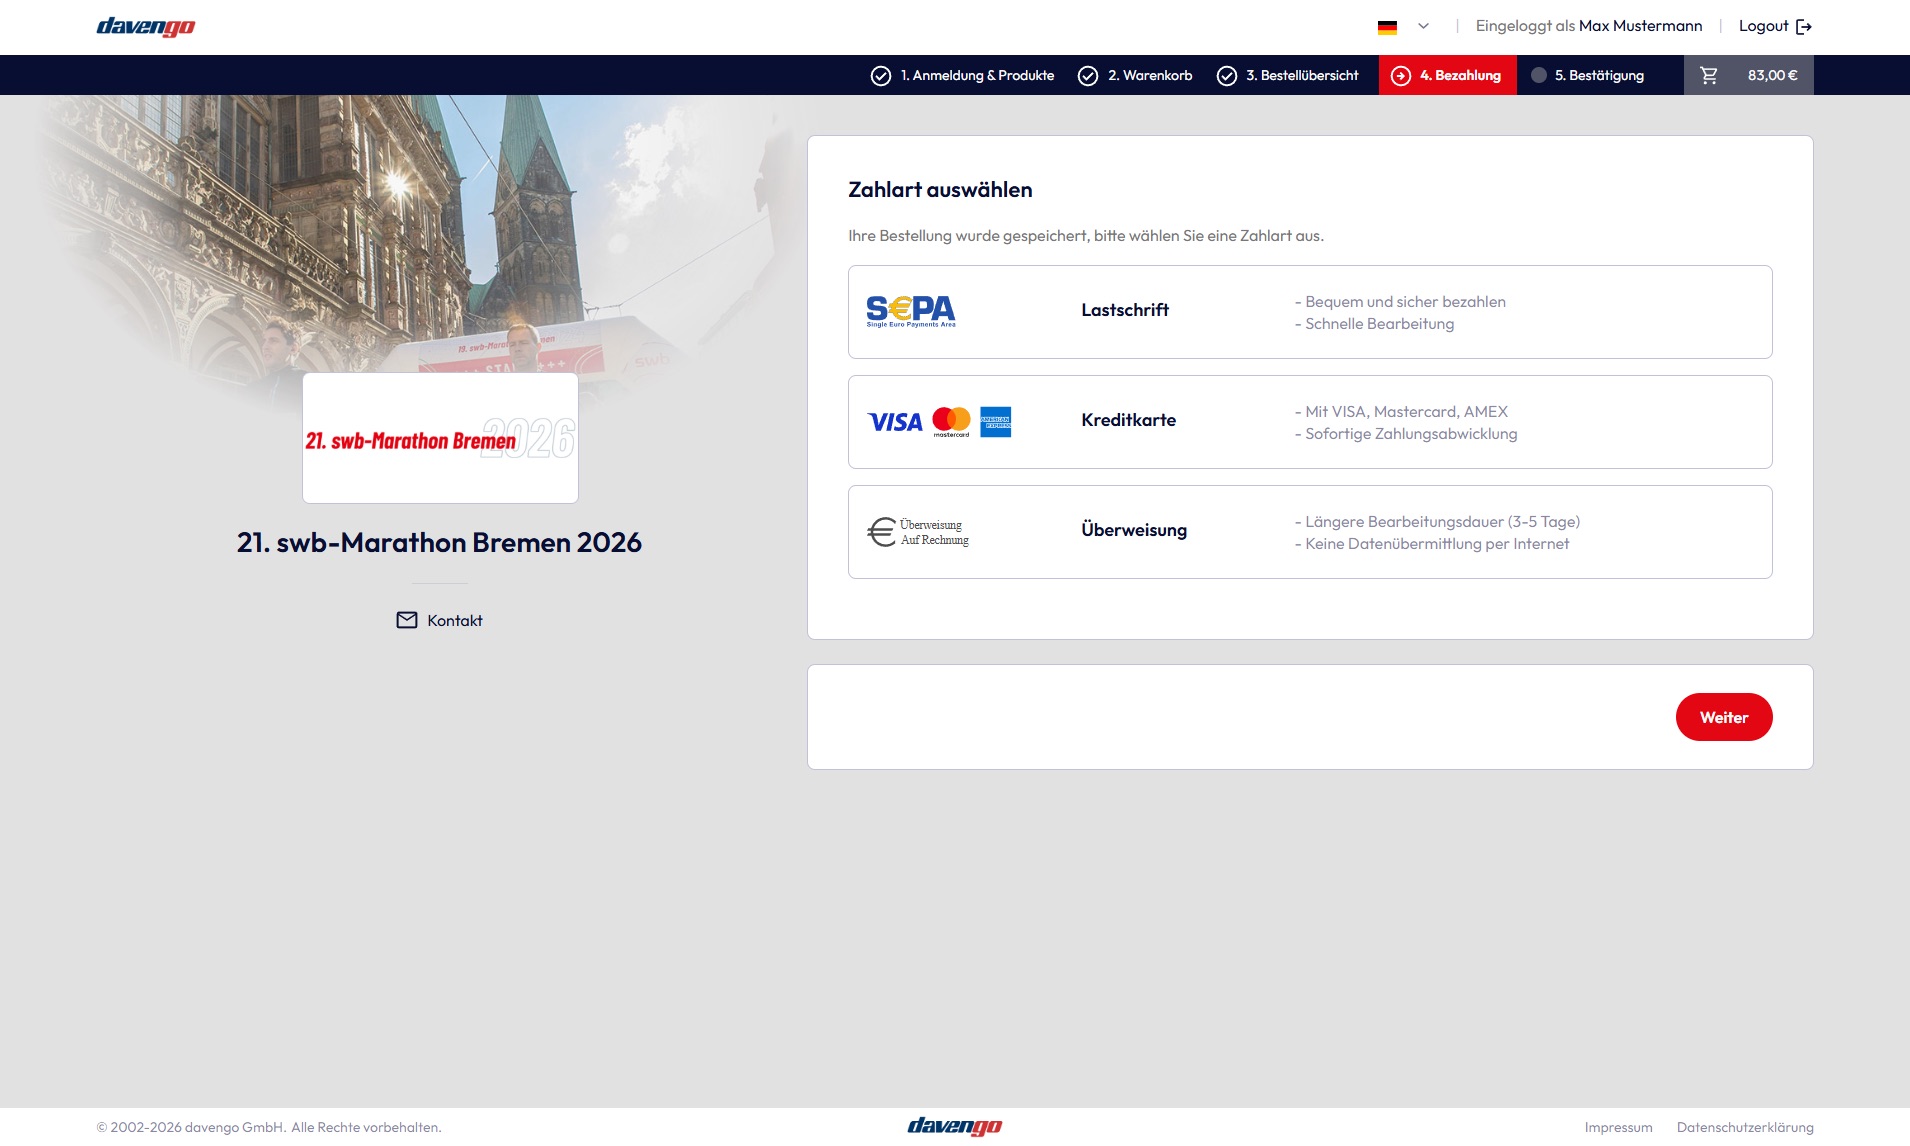Select Kreditkarte as payment method

pos(1128,421)
